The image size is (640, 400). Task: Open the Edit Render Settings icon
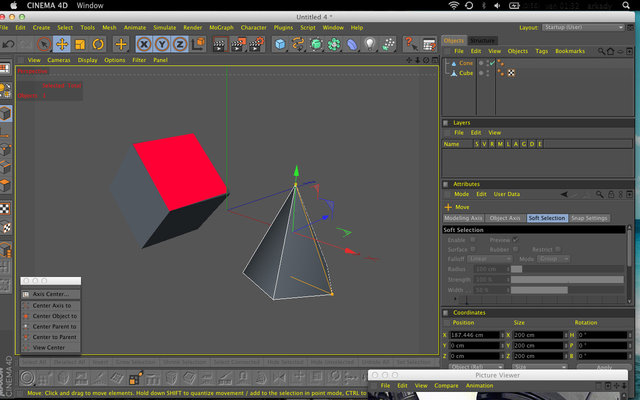coord(256,44)
